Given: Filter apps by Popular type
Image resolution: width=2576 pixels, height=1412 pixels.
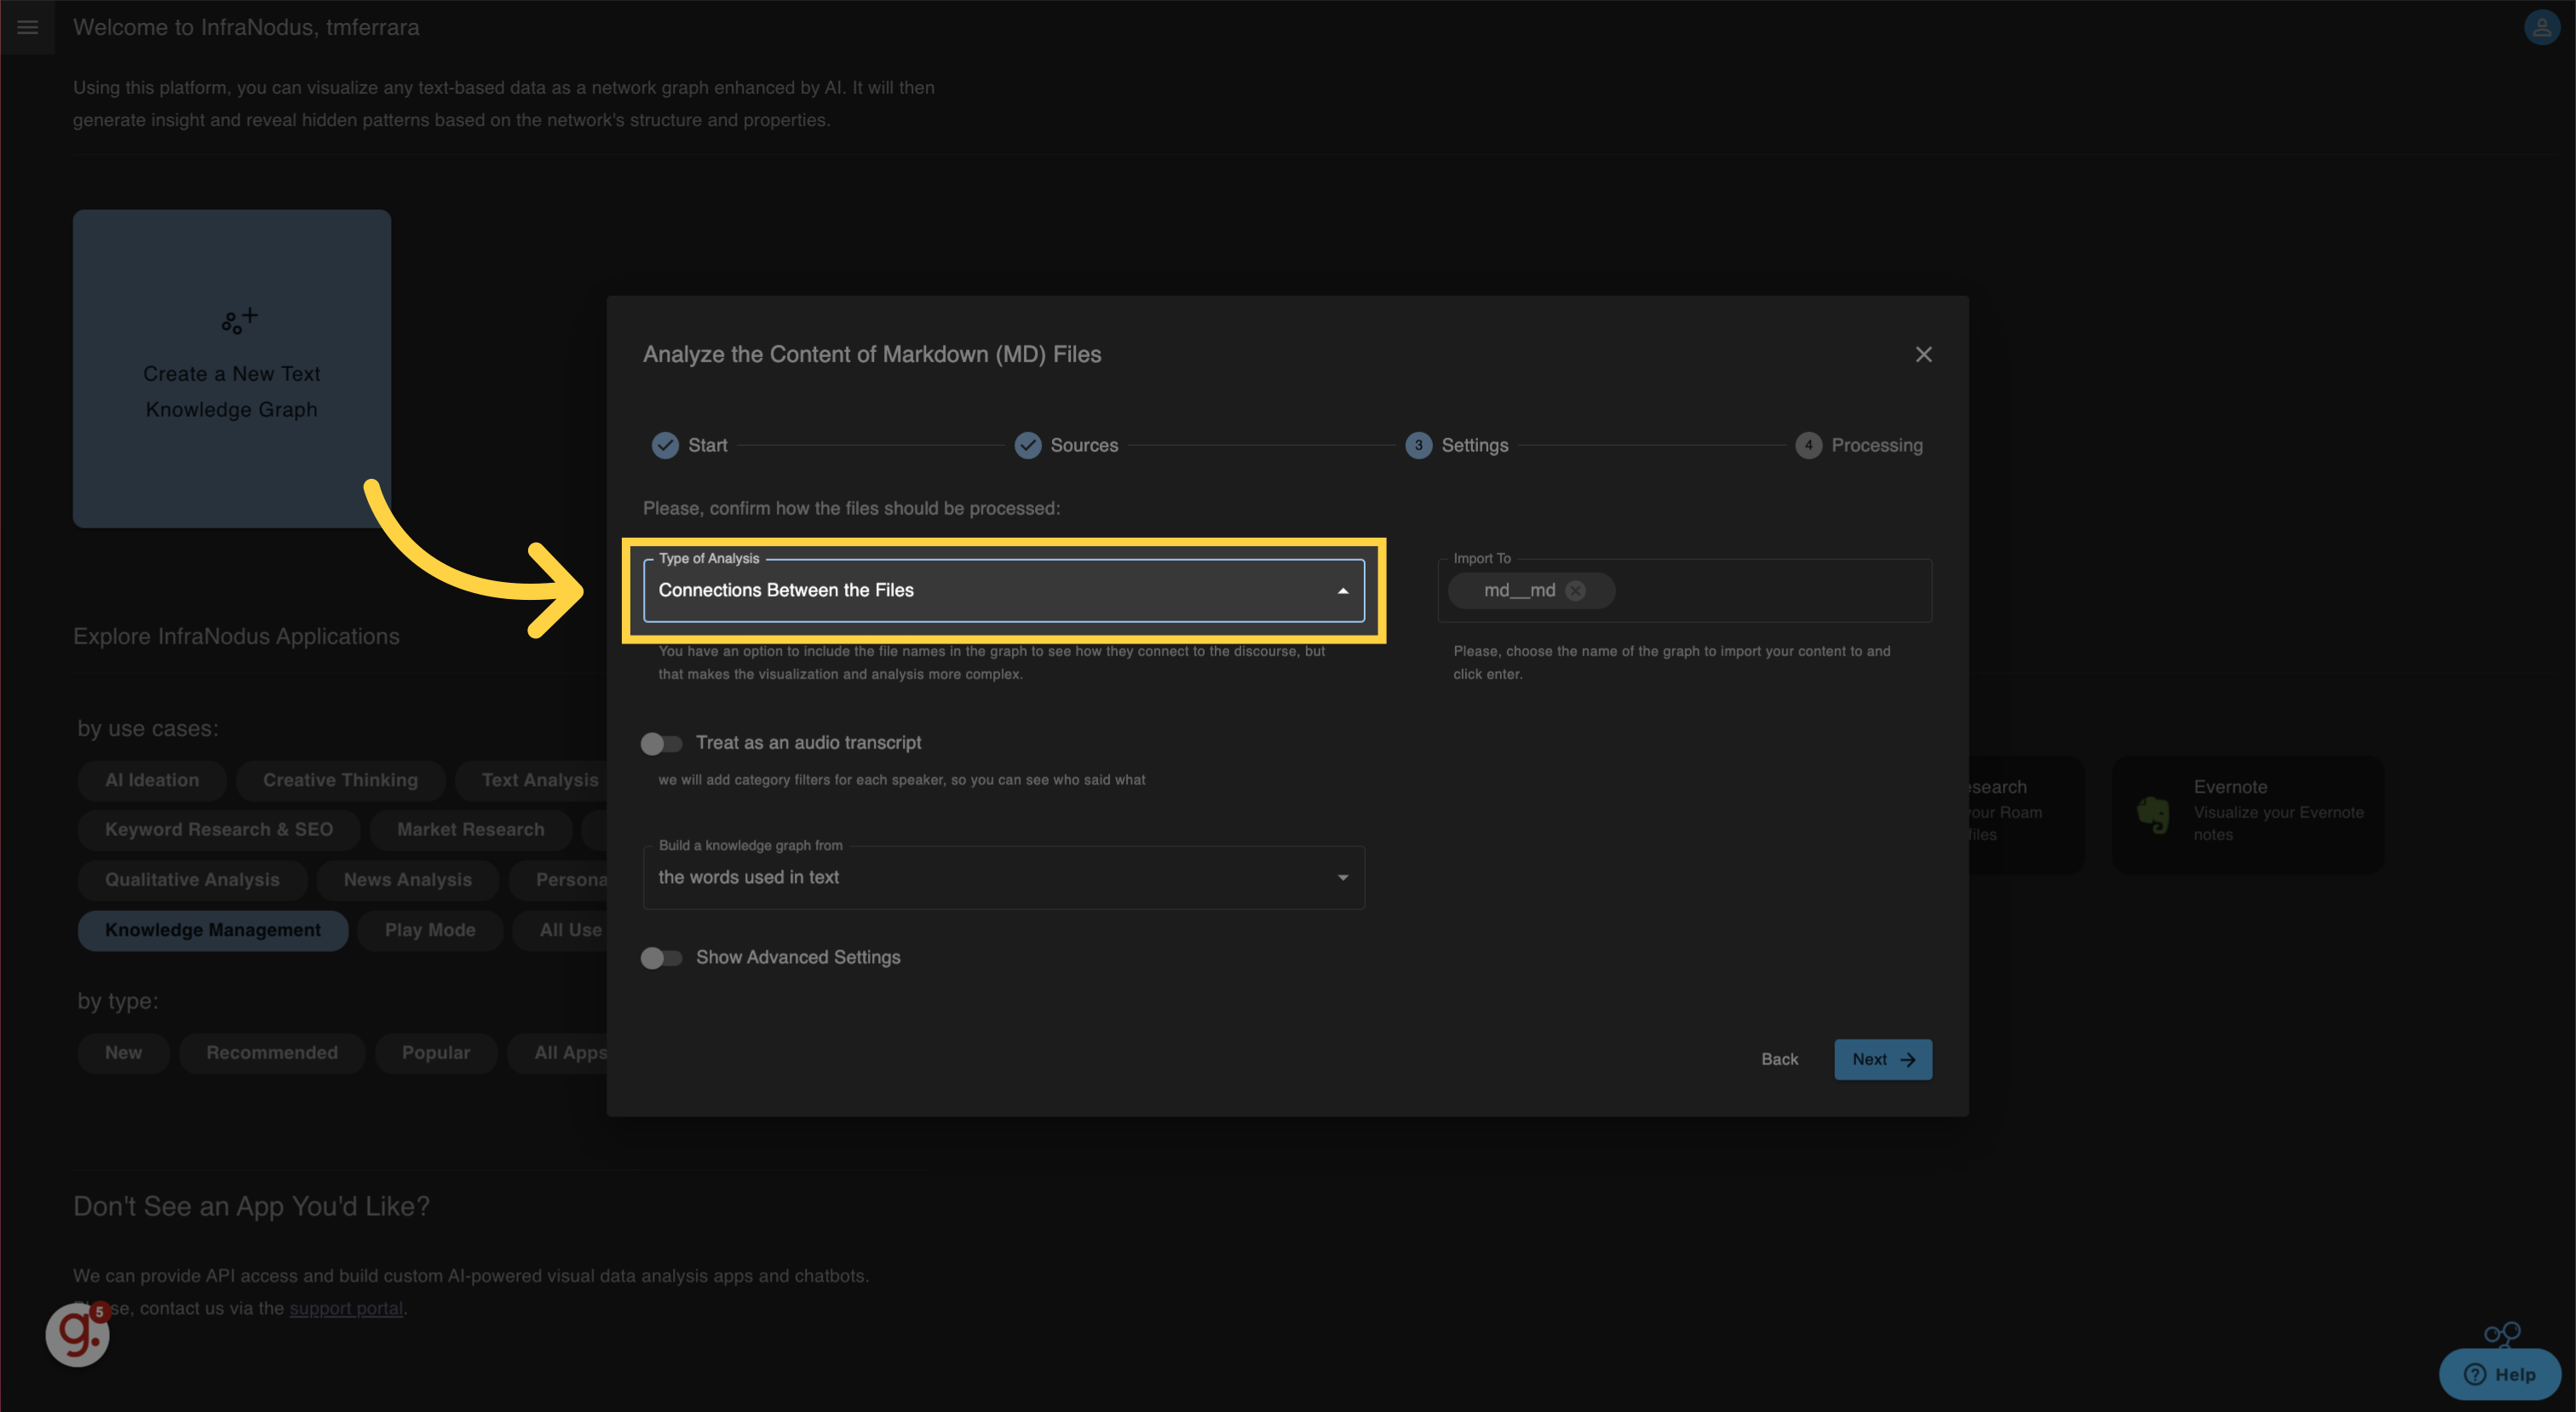Looking at the screenshot, I should click(436, 1053).
